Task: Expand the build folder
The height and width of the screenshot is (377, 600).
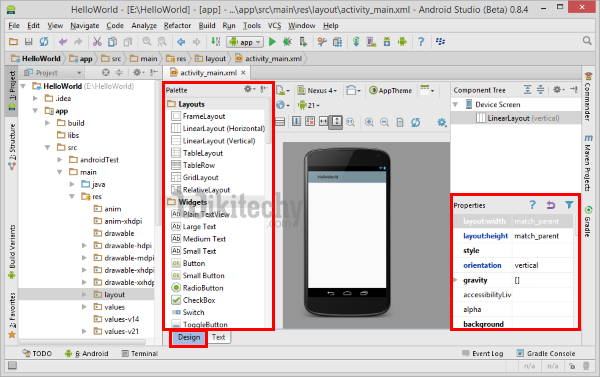Action: click(47, 123)
